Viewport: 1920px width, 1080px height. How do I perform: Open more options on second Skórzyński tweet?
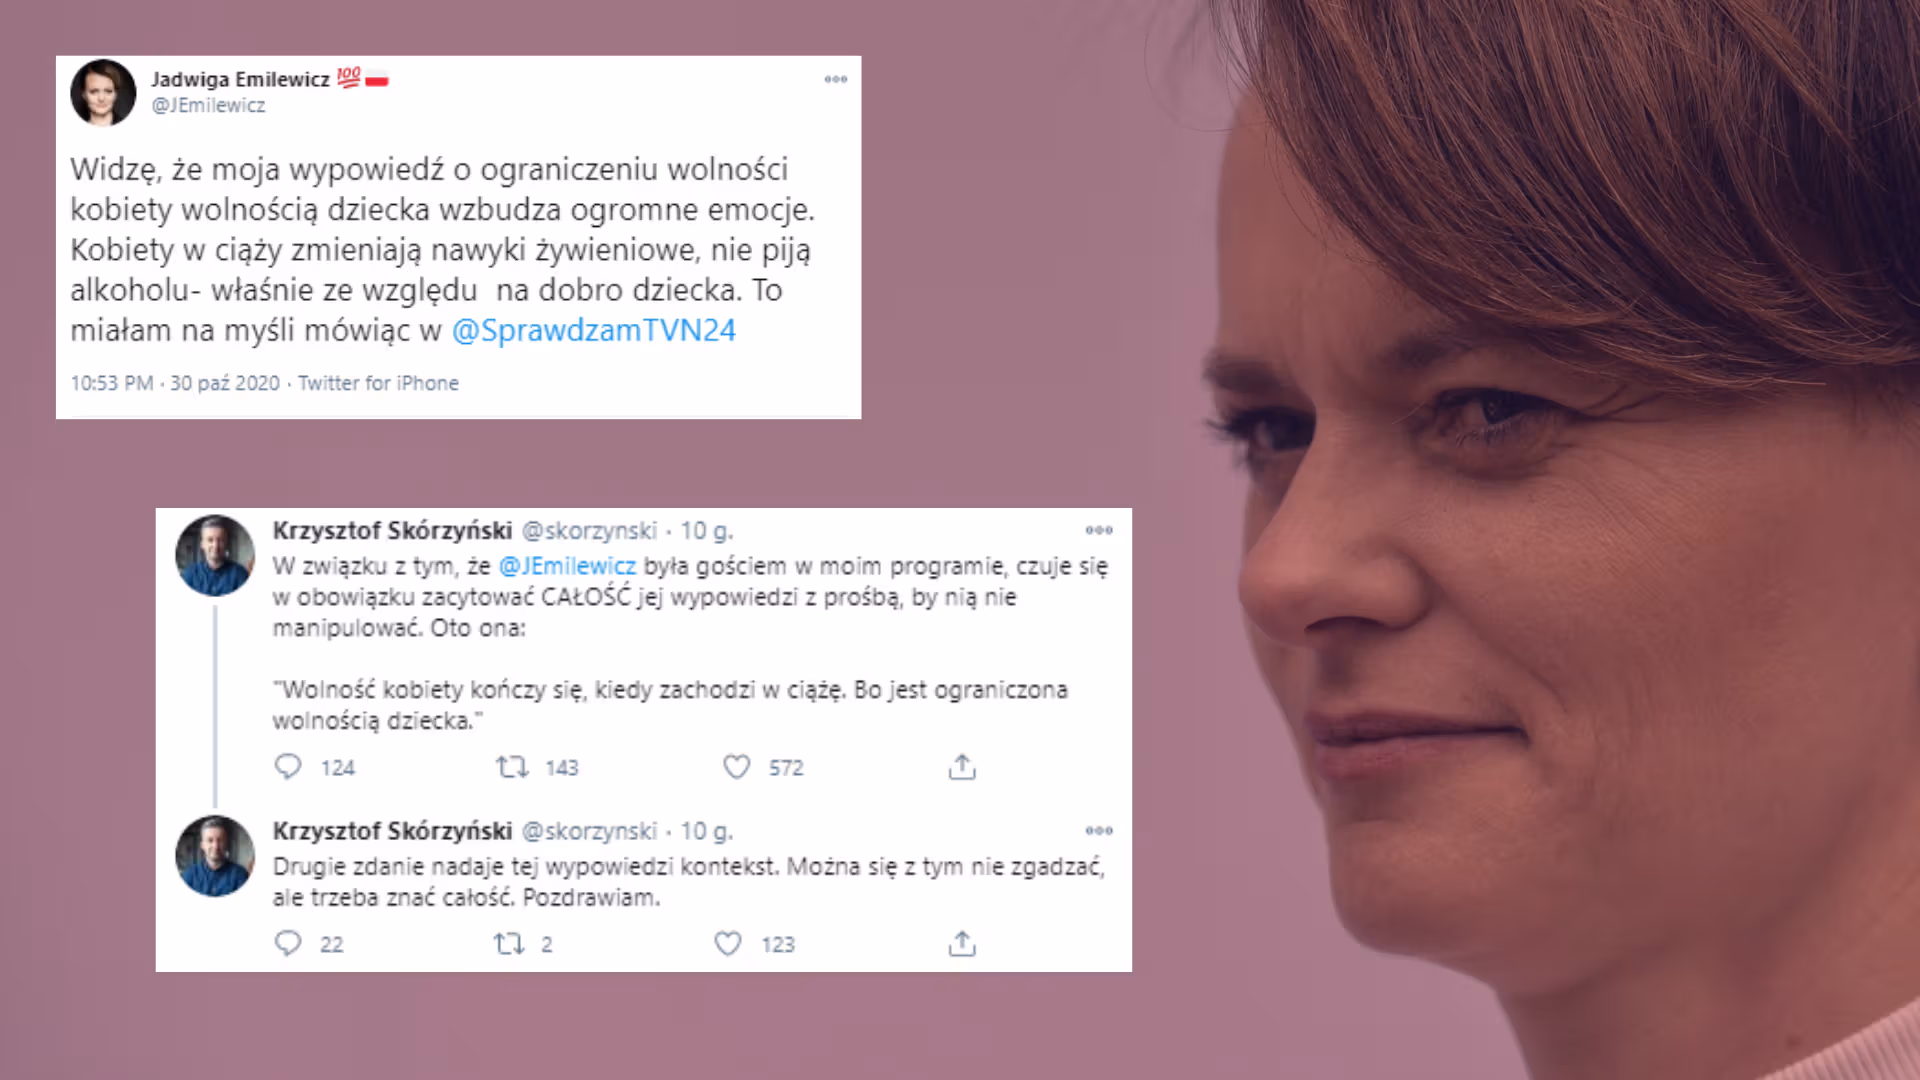click(1099, 831)
